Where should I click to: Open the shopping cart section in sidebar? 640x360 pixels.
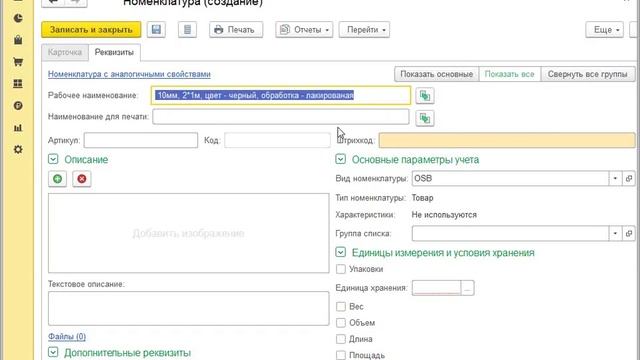click(x=18, y=62)
